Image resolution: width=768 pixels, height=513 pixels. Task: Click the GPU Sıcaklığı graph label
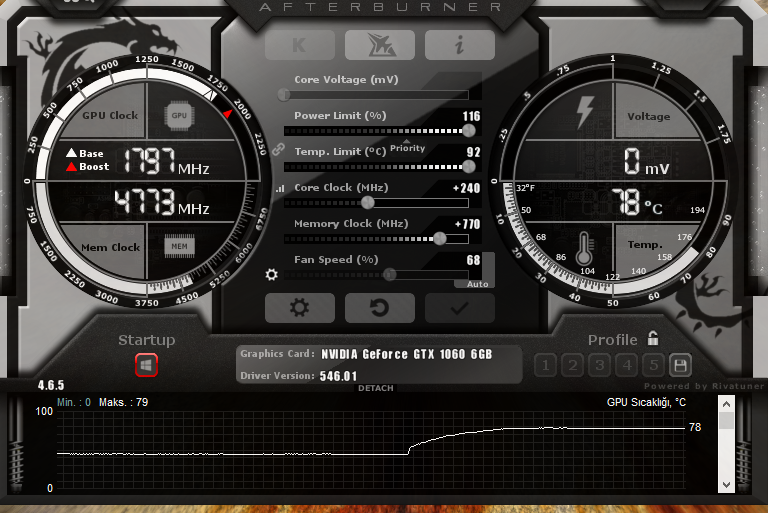point(646,402)
